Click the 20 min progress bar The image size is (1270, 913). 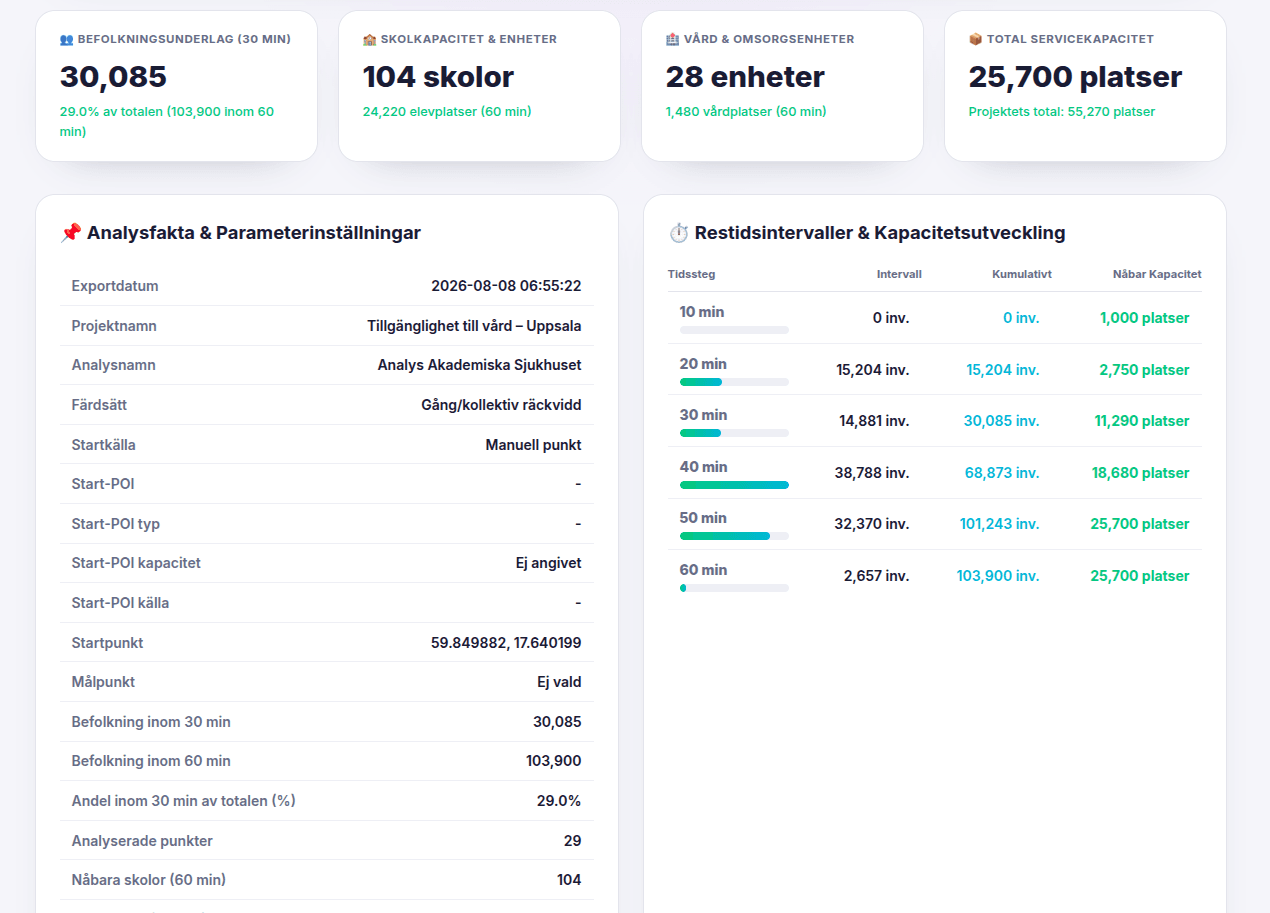pos(734,382)
